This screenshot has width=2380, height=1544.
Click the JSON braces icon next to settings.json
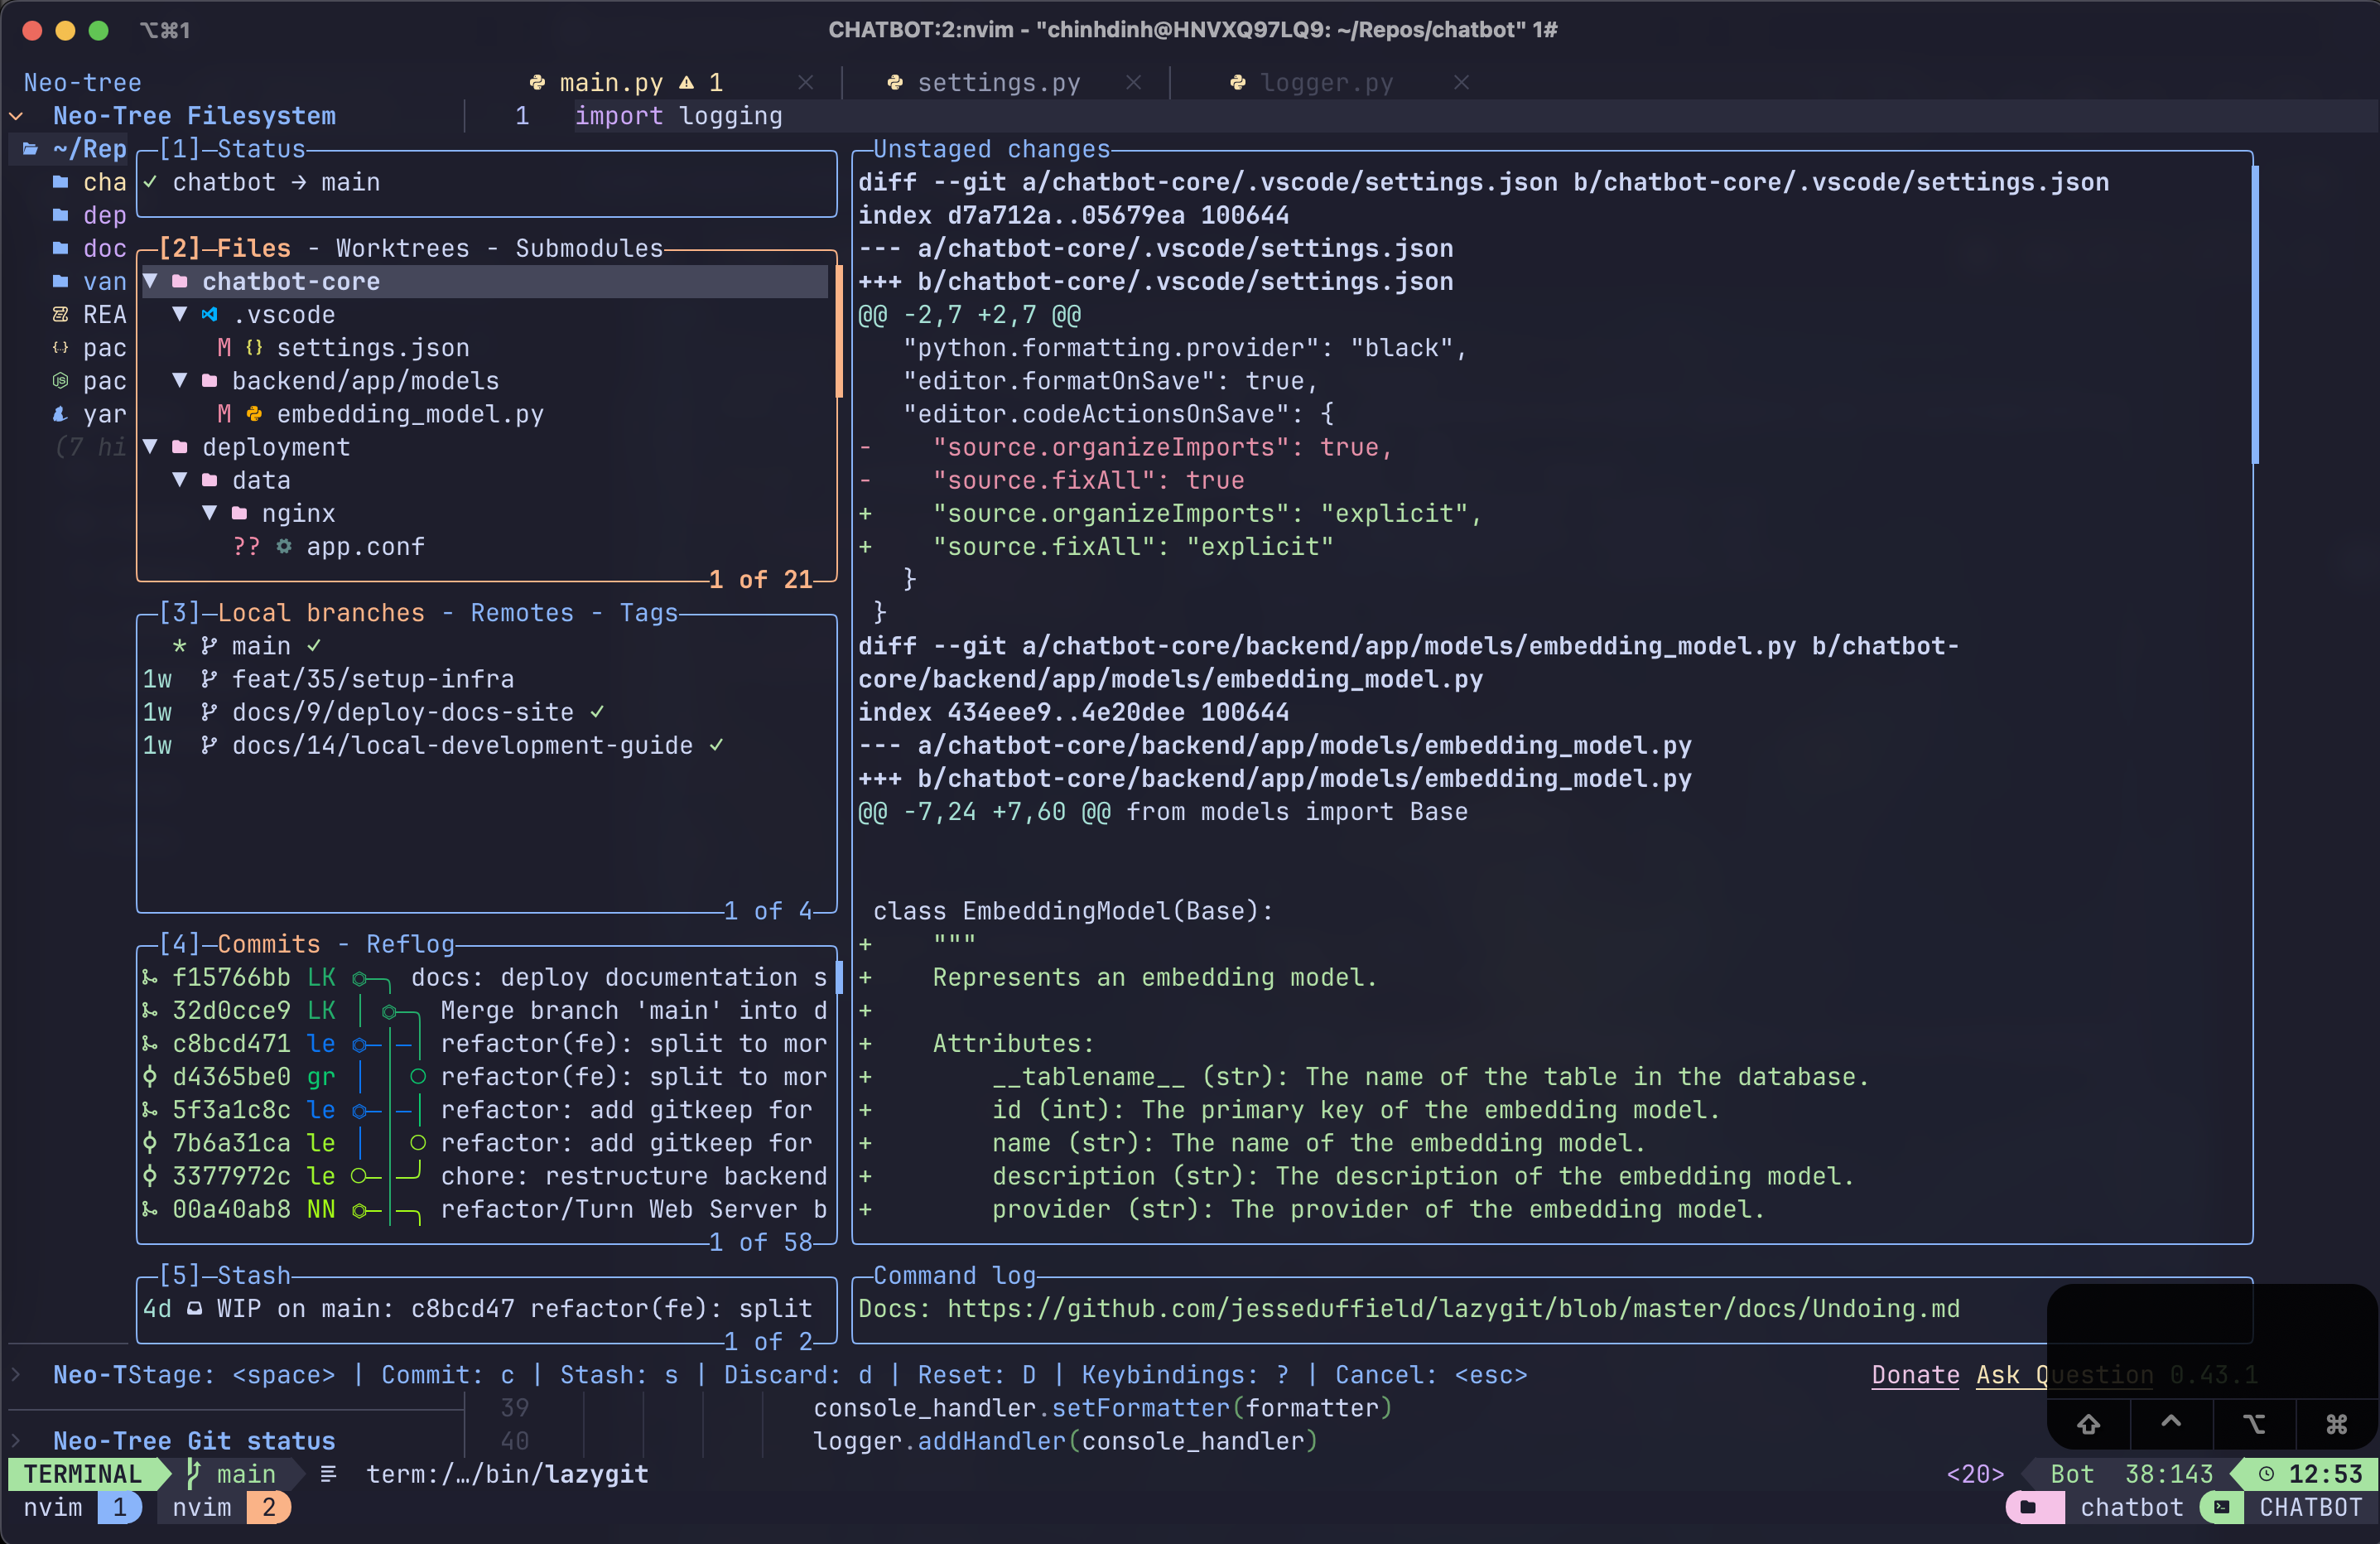coord(254,347)
